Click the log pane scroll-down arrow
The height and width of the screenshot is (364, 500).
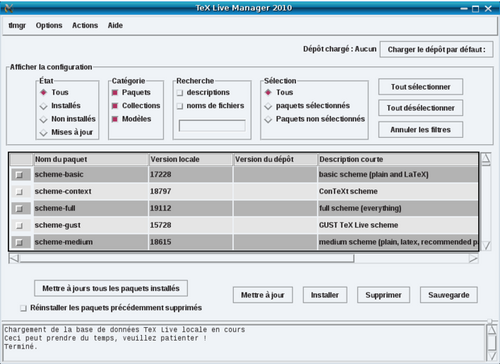pyautogui.click(x=491, y=355)
